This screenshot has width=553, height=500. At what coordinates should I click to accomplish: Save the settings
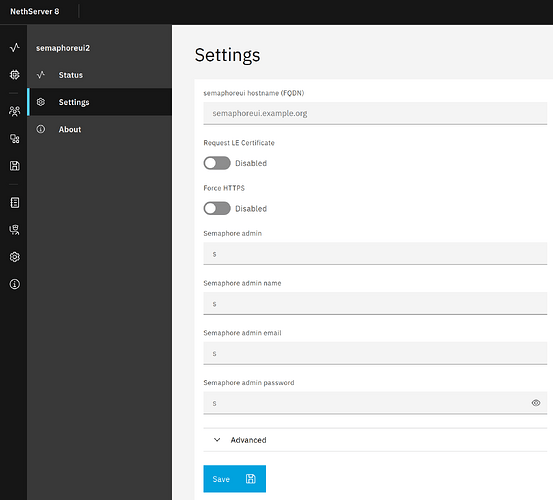coord(235,478)
